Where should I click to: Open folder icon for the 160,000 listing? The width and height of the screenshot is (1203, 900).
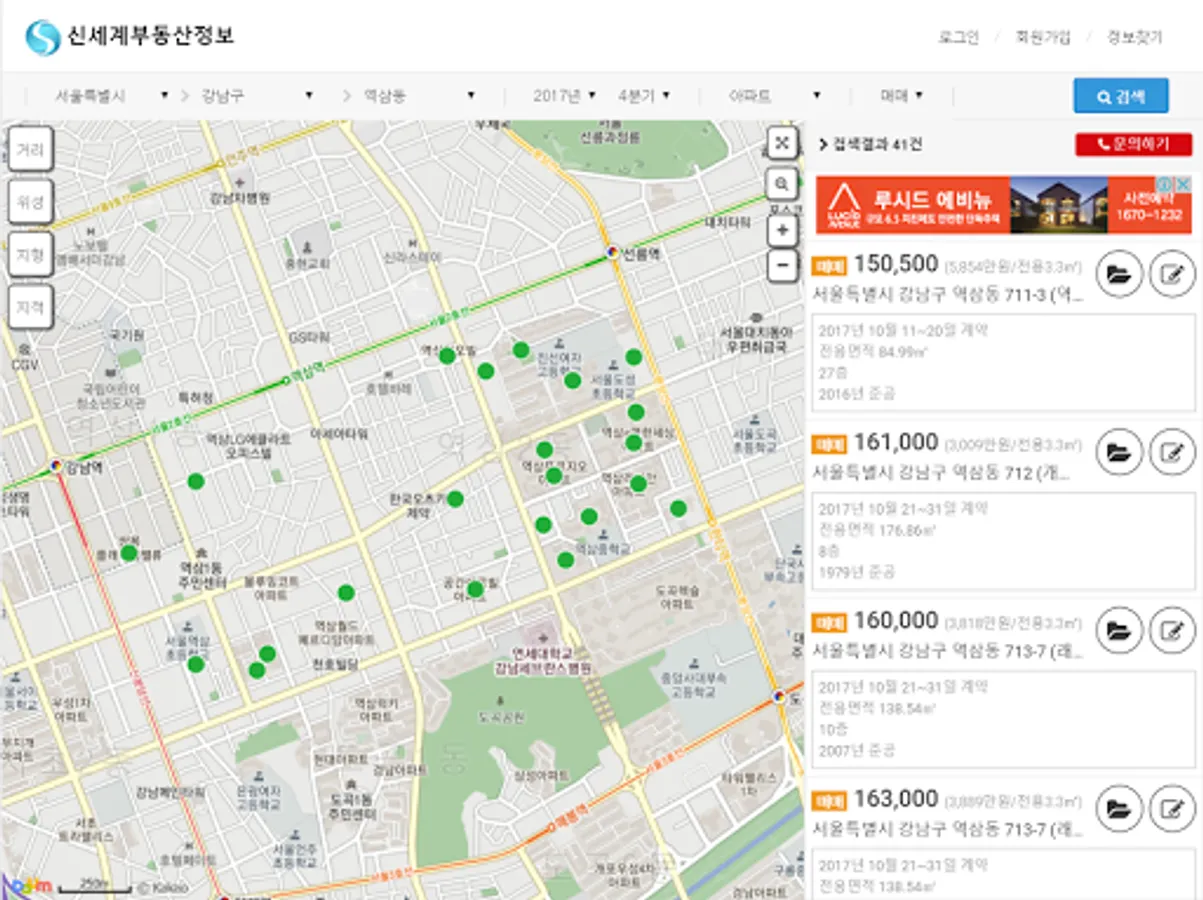point(1120,630)
